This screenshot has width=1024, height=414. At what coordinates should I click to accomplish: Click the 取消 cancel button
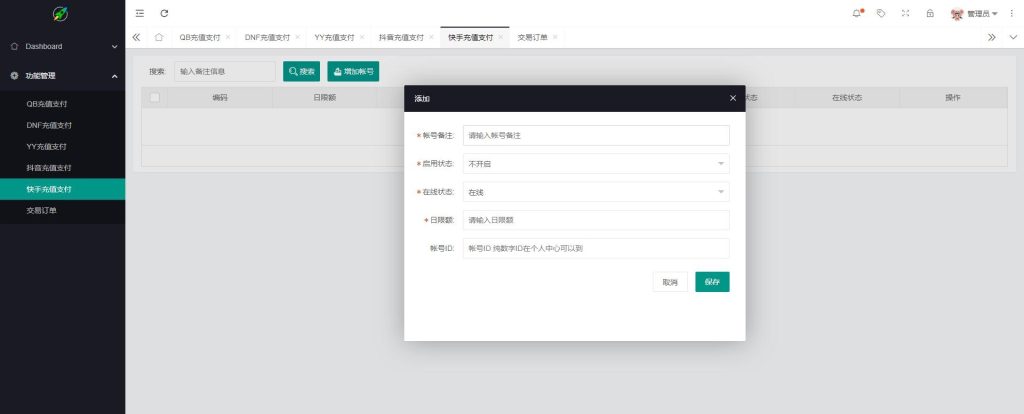pos(670,282)
